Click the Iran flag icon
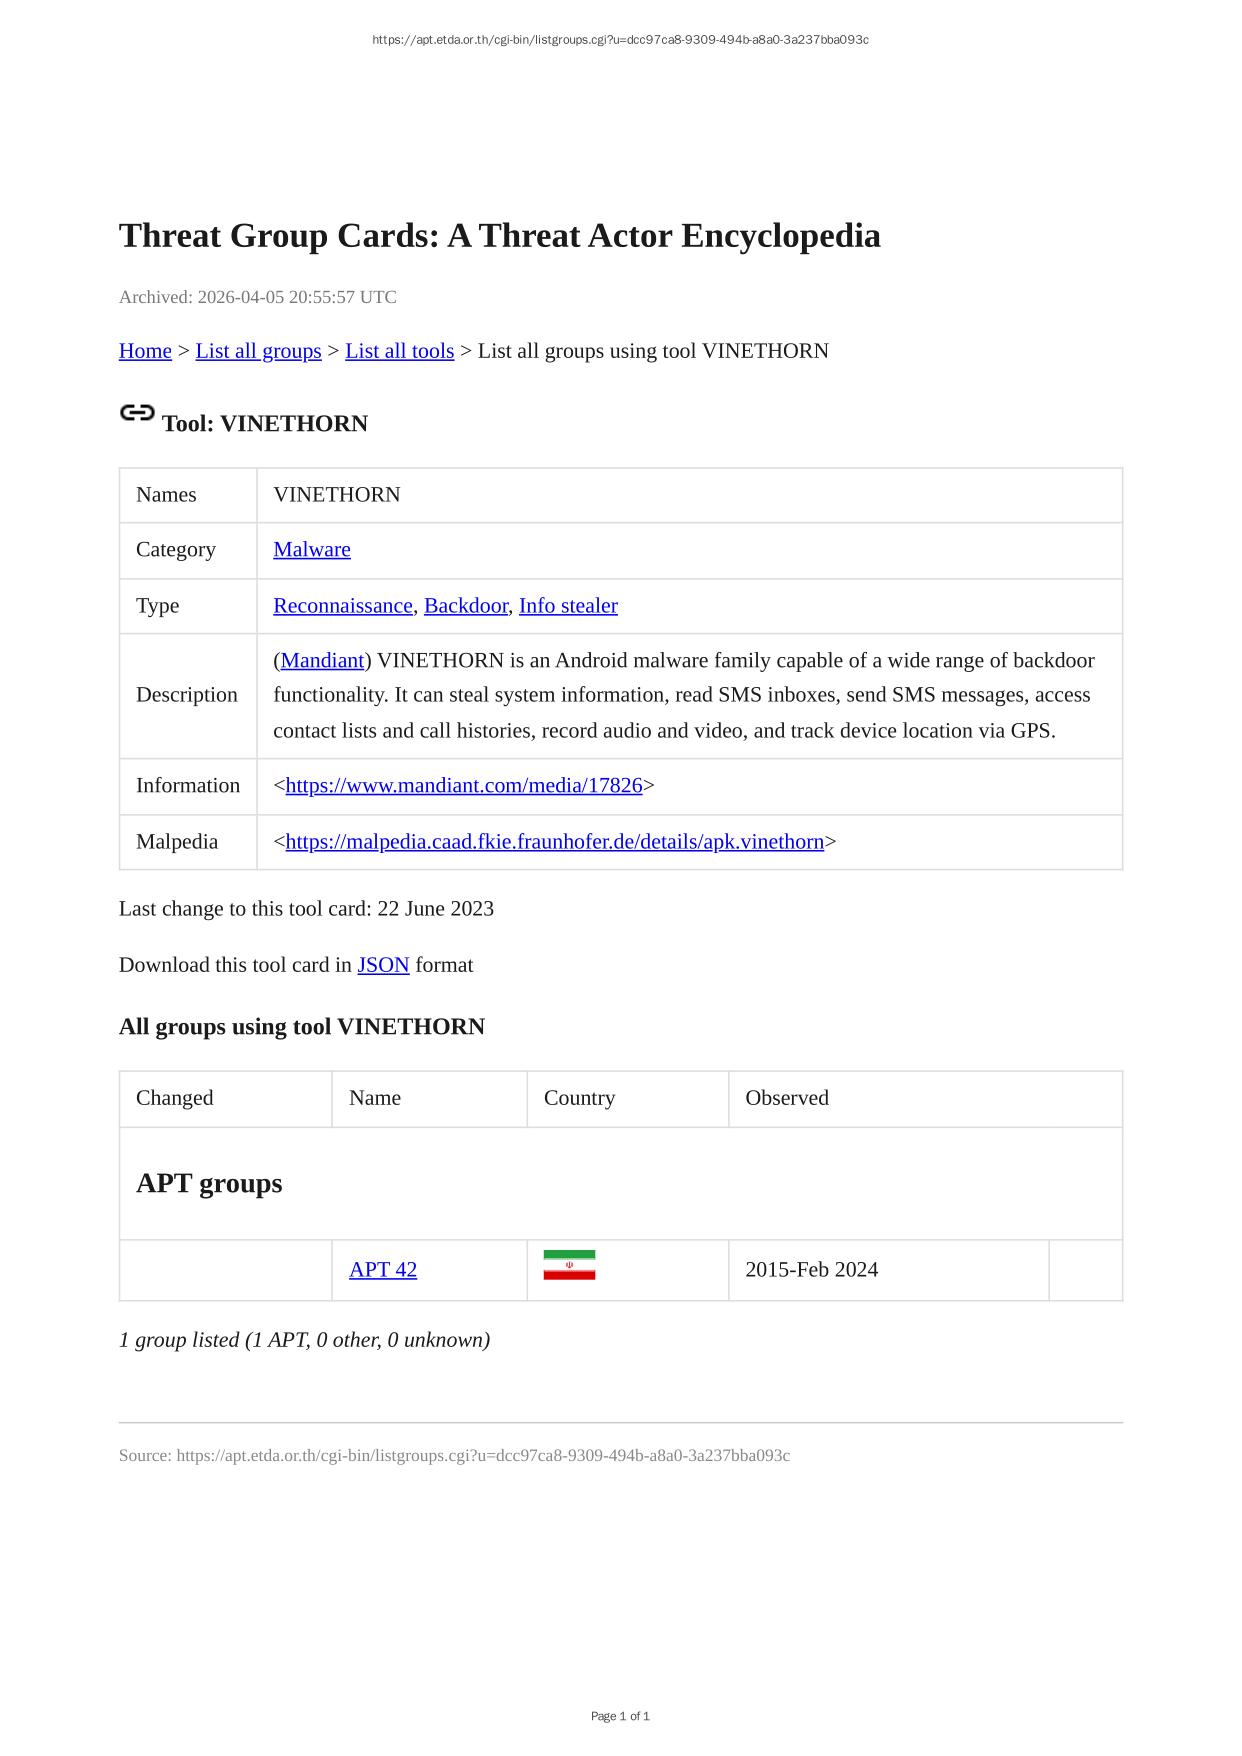This screenshot has width=1242, height=1756. (x=569, y=1265)
